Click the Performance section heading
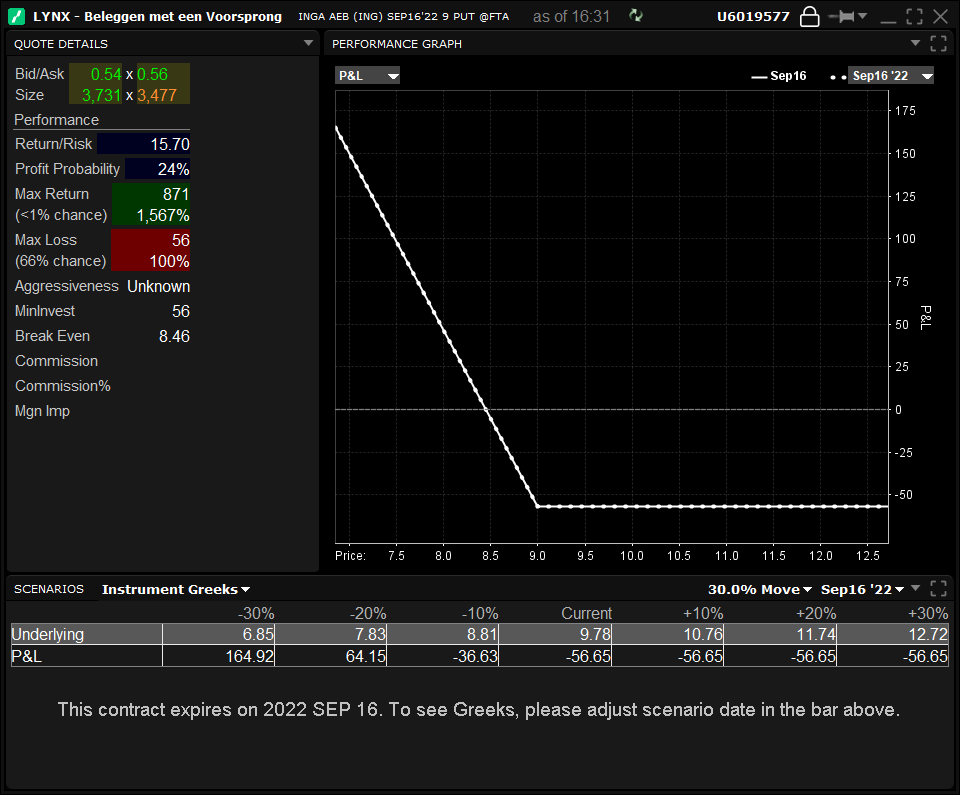The height and width of the screenshot is (795, 960). 56,119
